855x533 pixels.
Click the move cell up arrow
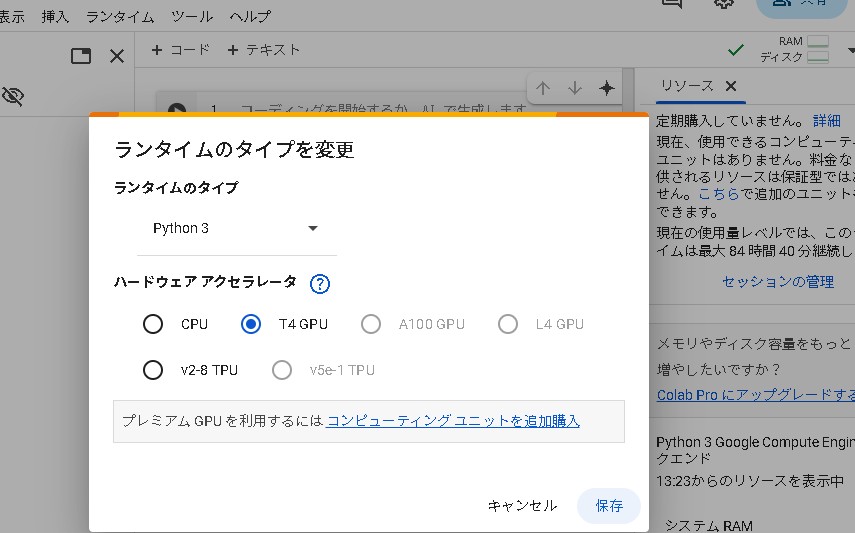pyautogui.click(x=543, y=88)
